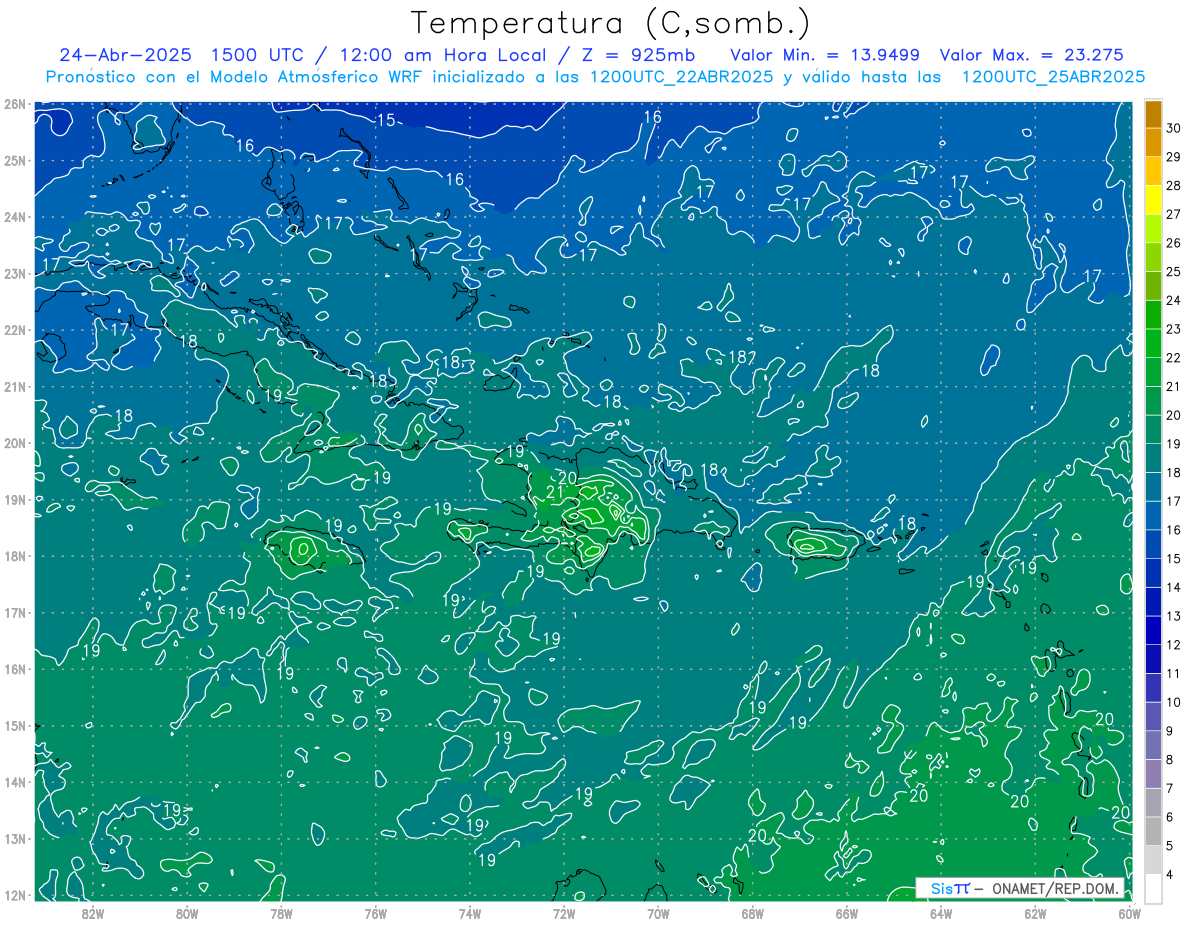Click the colorbar label '20'
This screenshot has width=1200, height=927.
[1174, 415]
